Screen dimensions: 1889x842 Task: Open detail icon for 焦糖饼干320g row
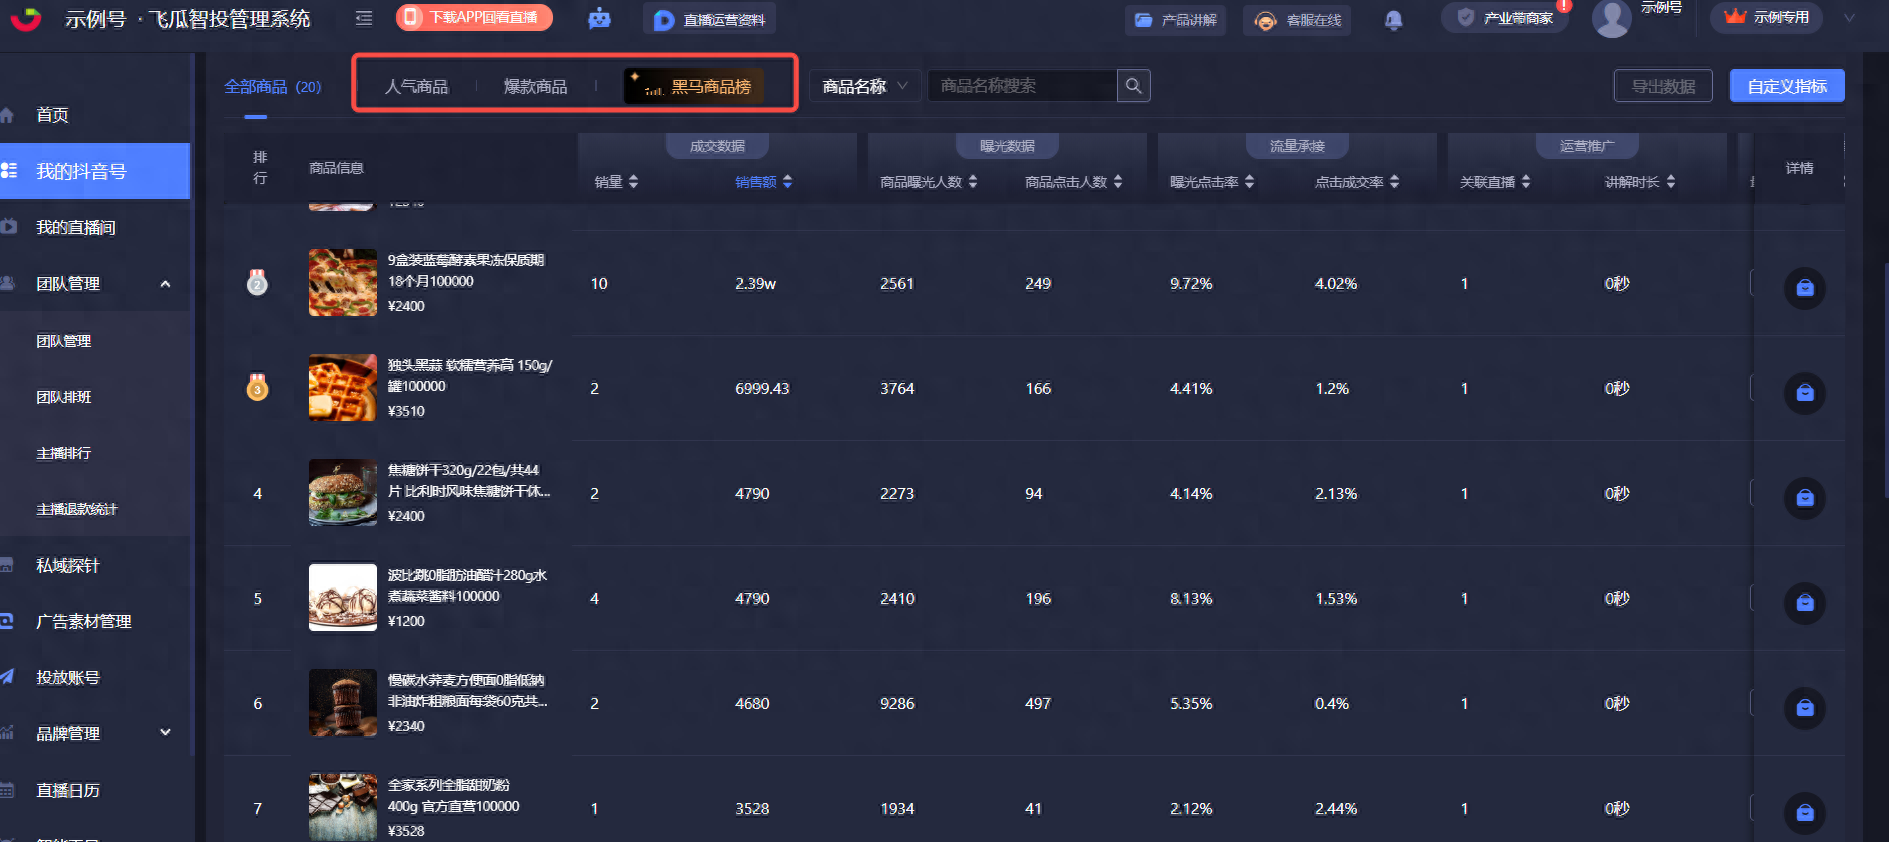[x=1805, y=498]
